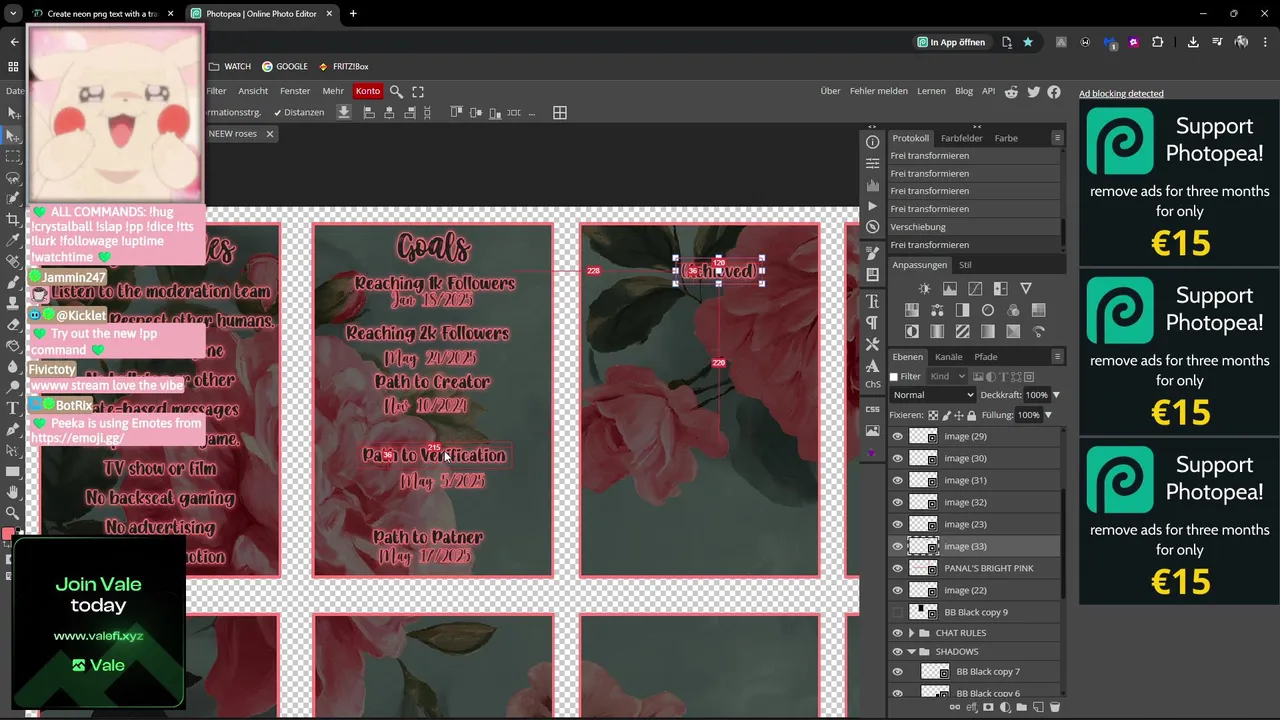The height and width of the screenshot is (720, 1280).
Task: Pick the Crop tool
Action: coord(13,219)
